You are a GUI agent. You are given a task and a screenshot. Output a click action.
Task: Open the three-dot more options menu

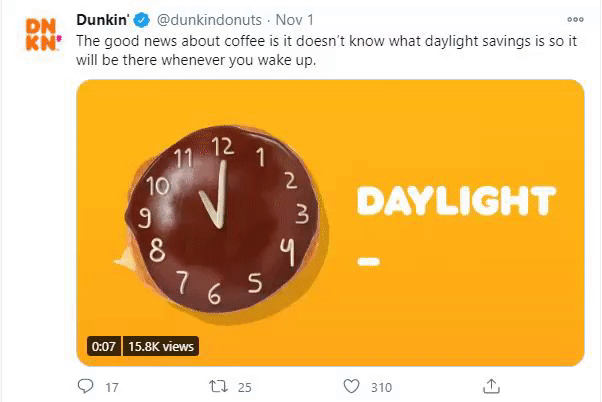click(x=575, y=20)
